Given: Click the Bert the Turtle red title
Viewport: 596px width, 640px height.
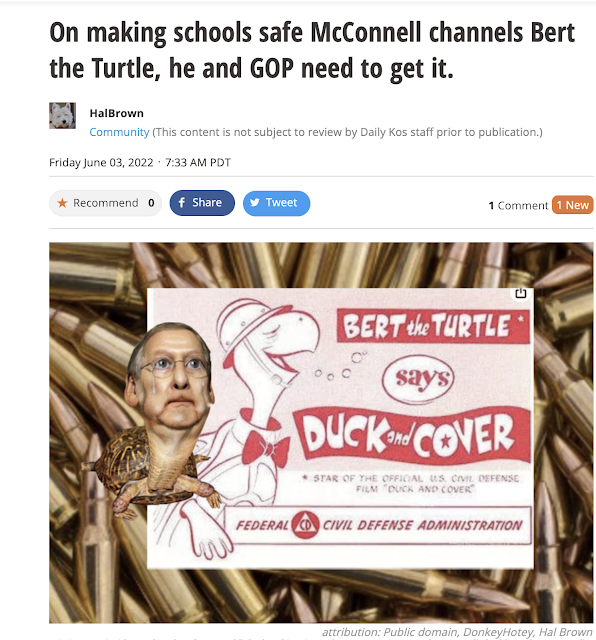Looking at the screenshot, I should (433, 326).
